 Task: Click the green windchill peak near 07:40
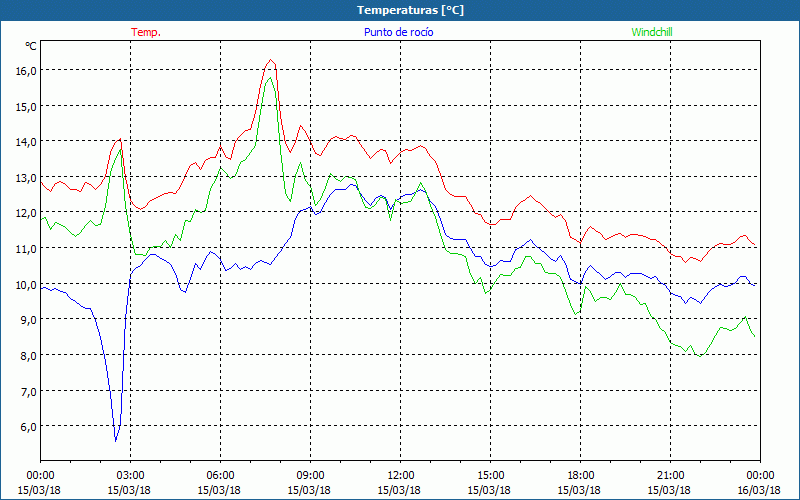269,78
